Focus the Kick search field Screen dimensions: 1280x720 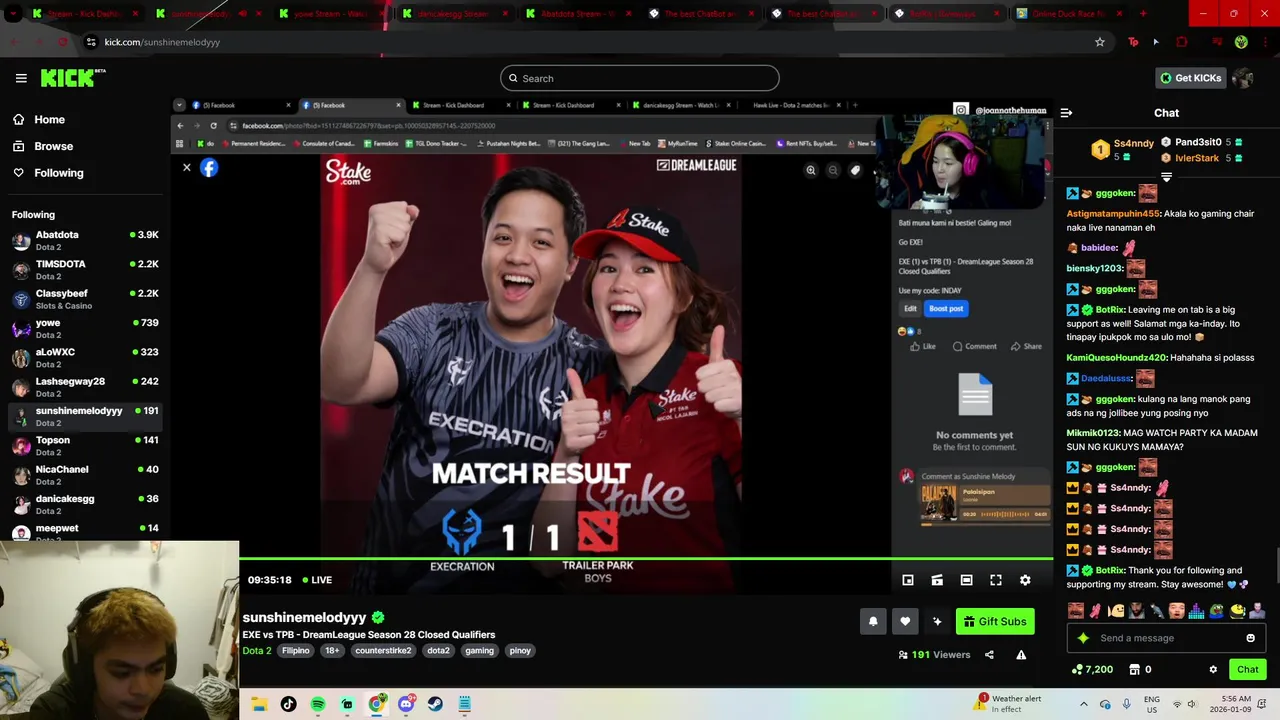(x=640, y=78)
